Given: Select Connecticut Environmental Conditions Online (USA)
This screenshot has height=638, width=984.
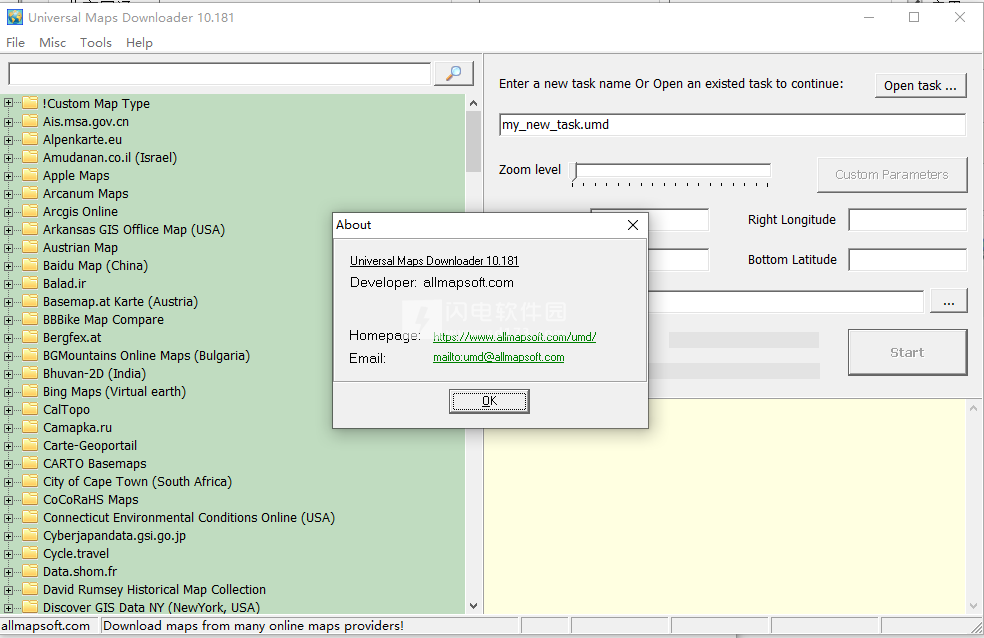Looking at the screenshot, I should pos(189,518).
